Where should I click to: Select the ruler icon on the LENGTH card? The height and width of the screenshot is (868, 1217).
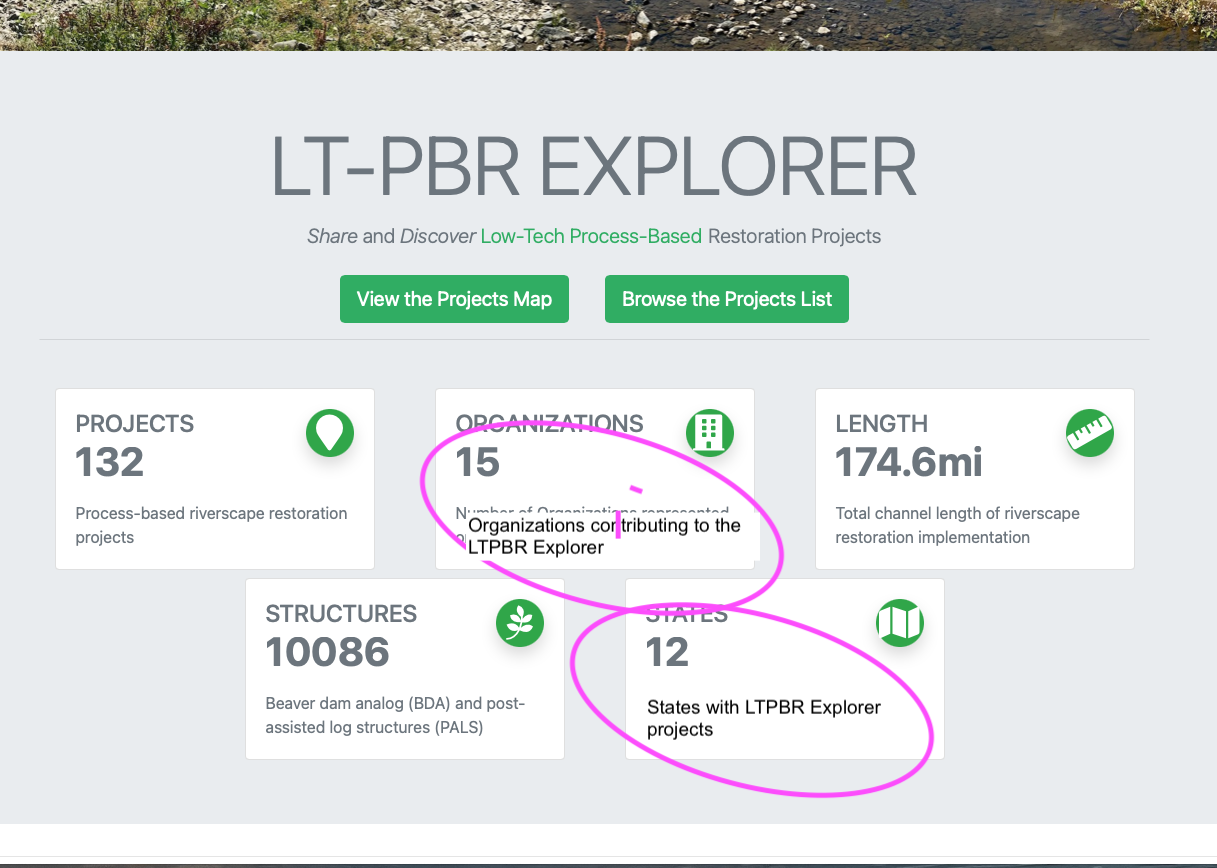tap(1090, 433)
